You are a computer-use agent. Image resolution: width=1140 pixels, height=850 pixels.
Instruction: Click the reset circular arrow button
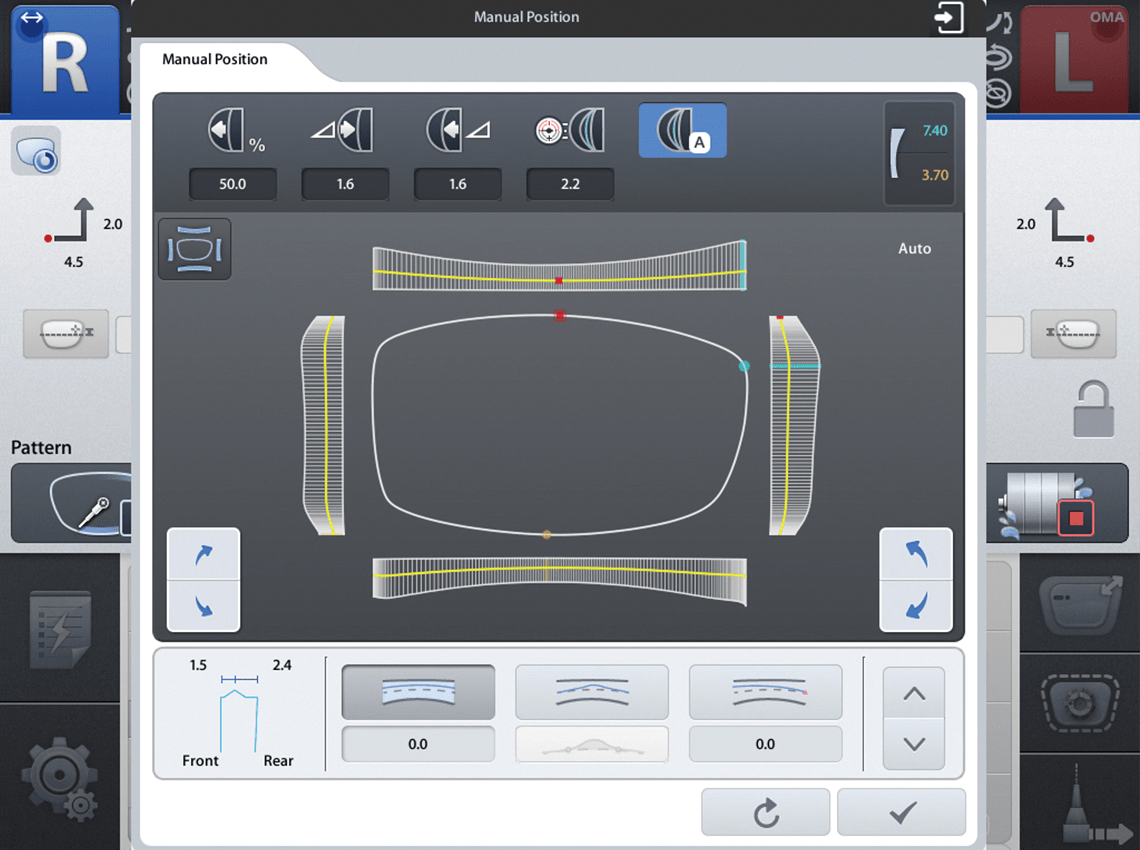coord(766,812)
